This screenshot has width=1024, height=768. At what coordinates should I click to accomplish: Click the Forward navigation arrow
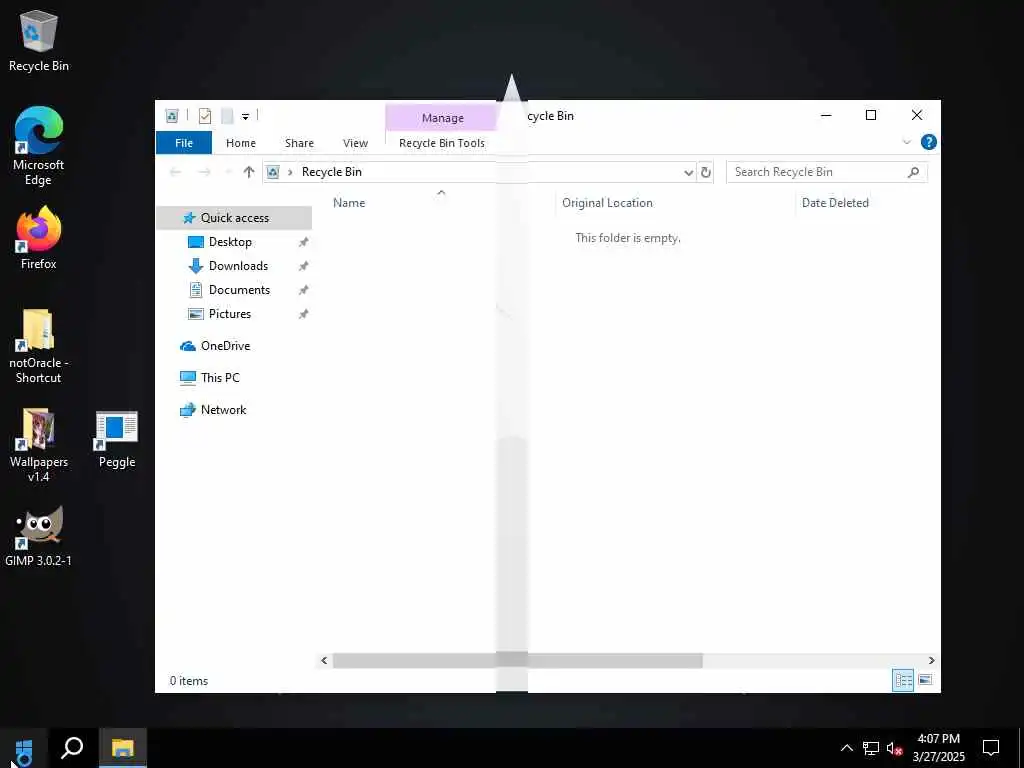pos(204,172)
